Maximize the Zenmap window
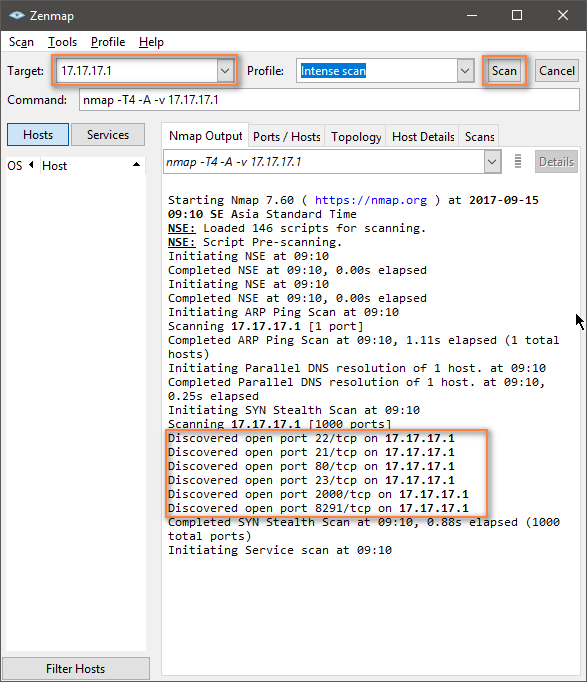The image size is (587, 682). (x=517, y=15)
